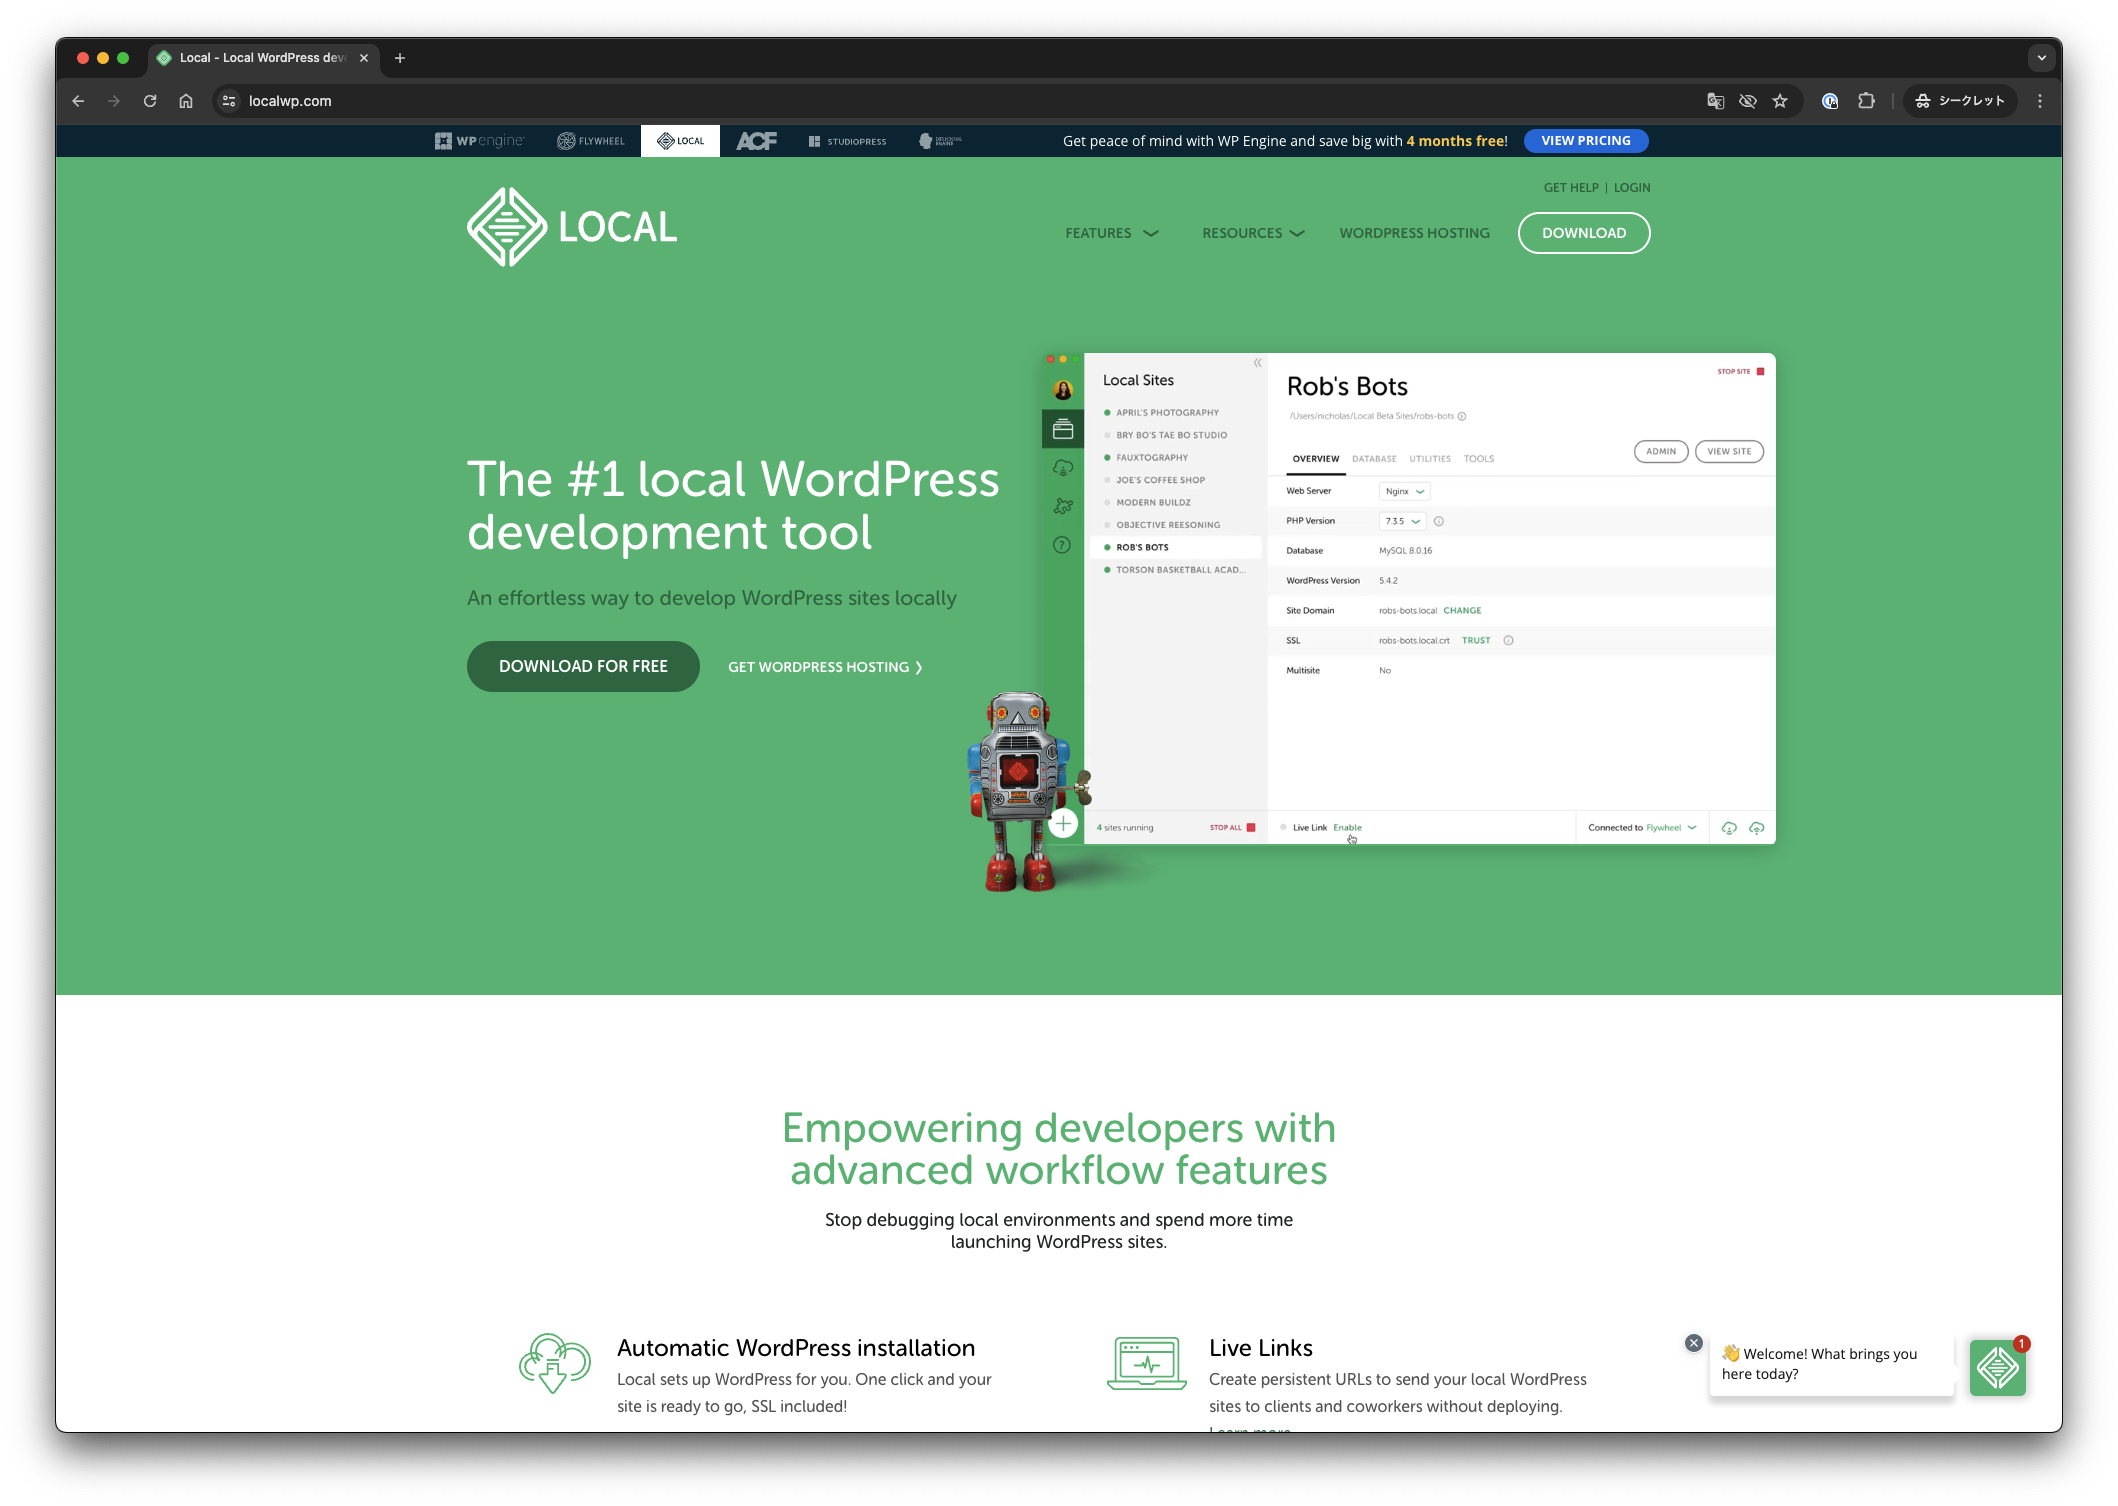Click the Live Links laptop icon

(x=1147, y=1363)
